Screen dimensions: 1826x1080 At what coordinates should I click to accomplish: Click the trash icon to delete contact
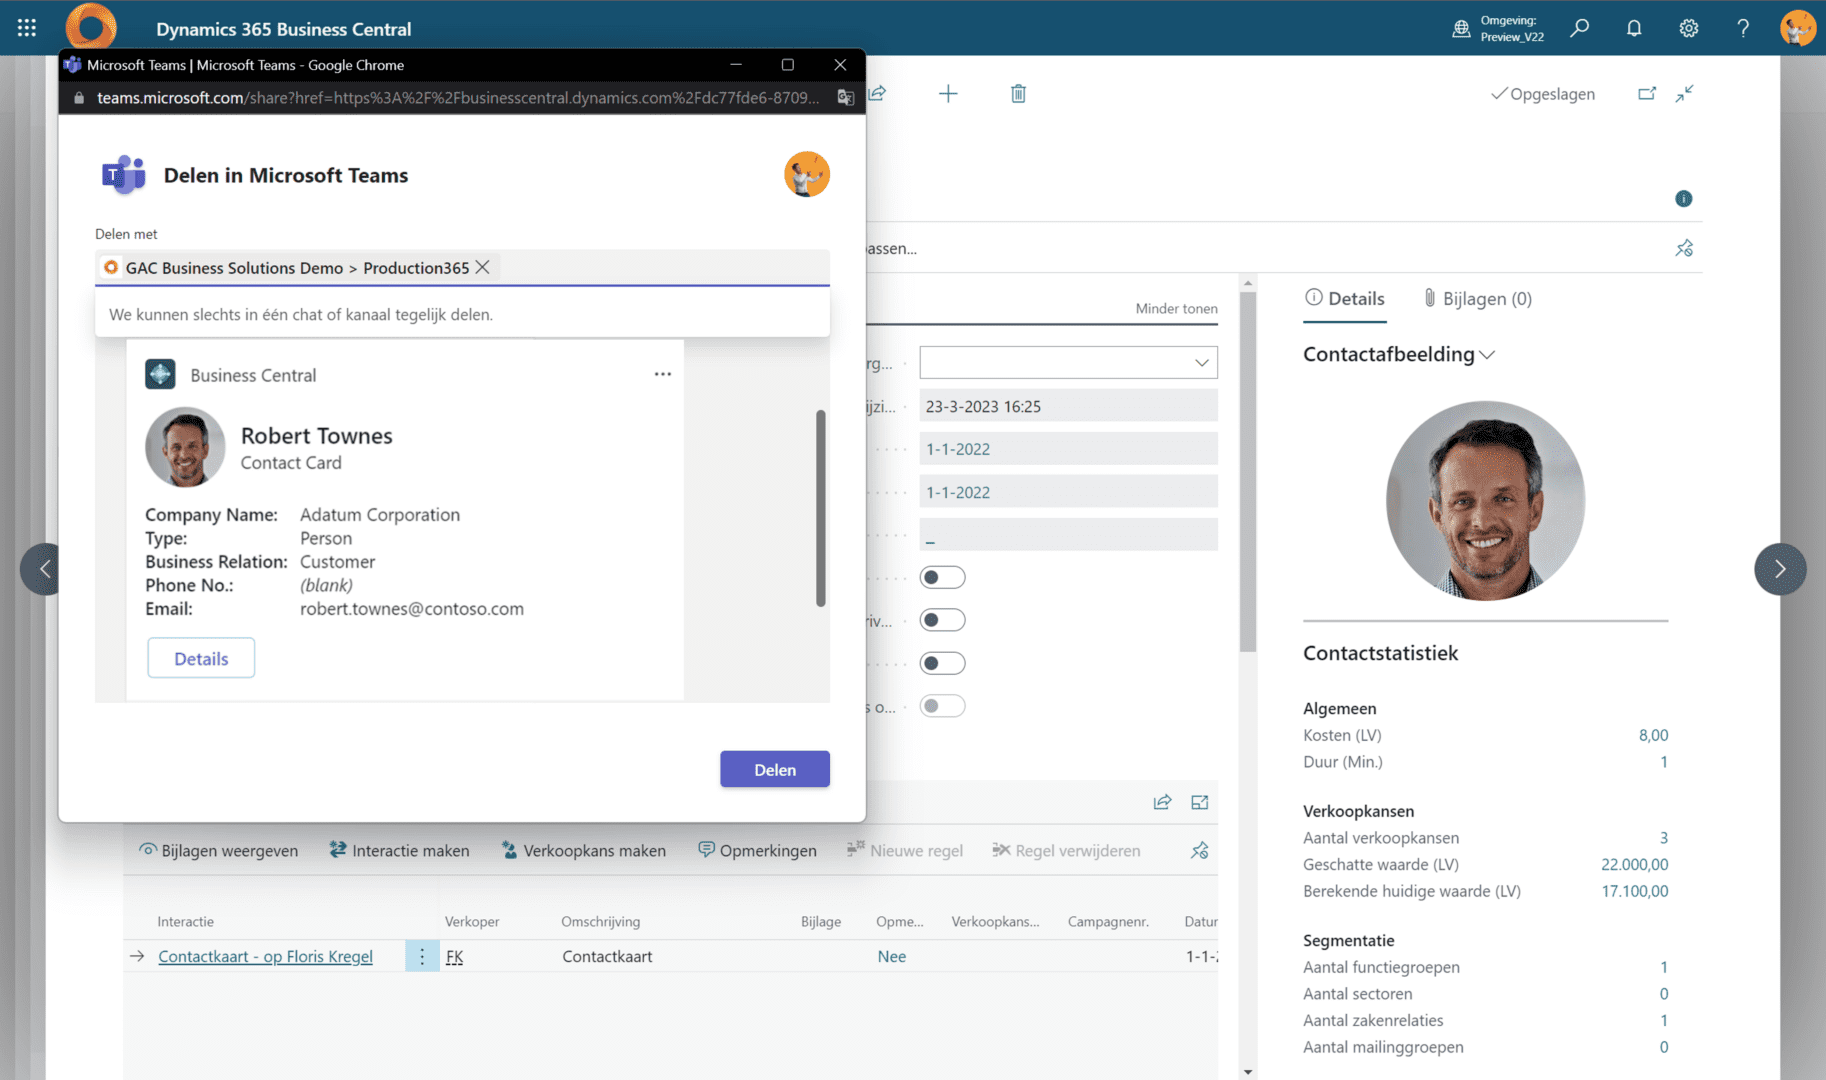coord(1018,93)
